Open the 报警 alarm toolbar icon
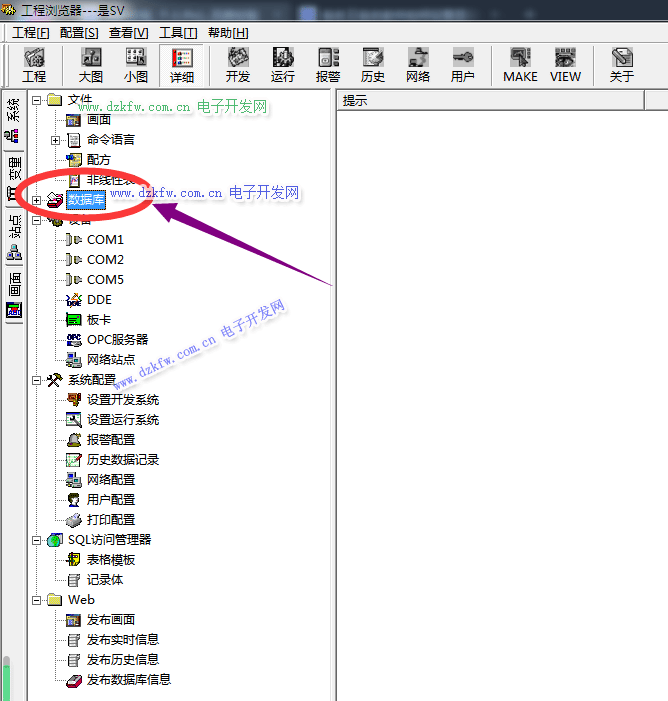This screenshot has height=701, width=668. pyautogui.click(x=328, y=65)
